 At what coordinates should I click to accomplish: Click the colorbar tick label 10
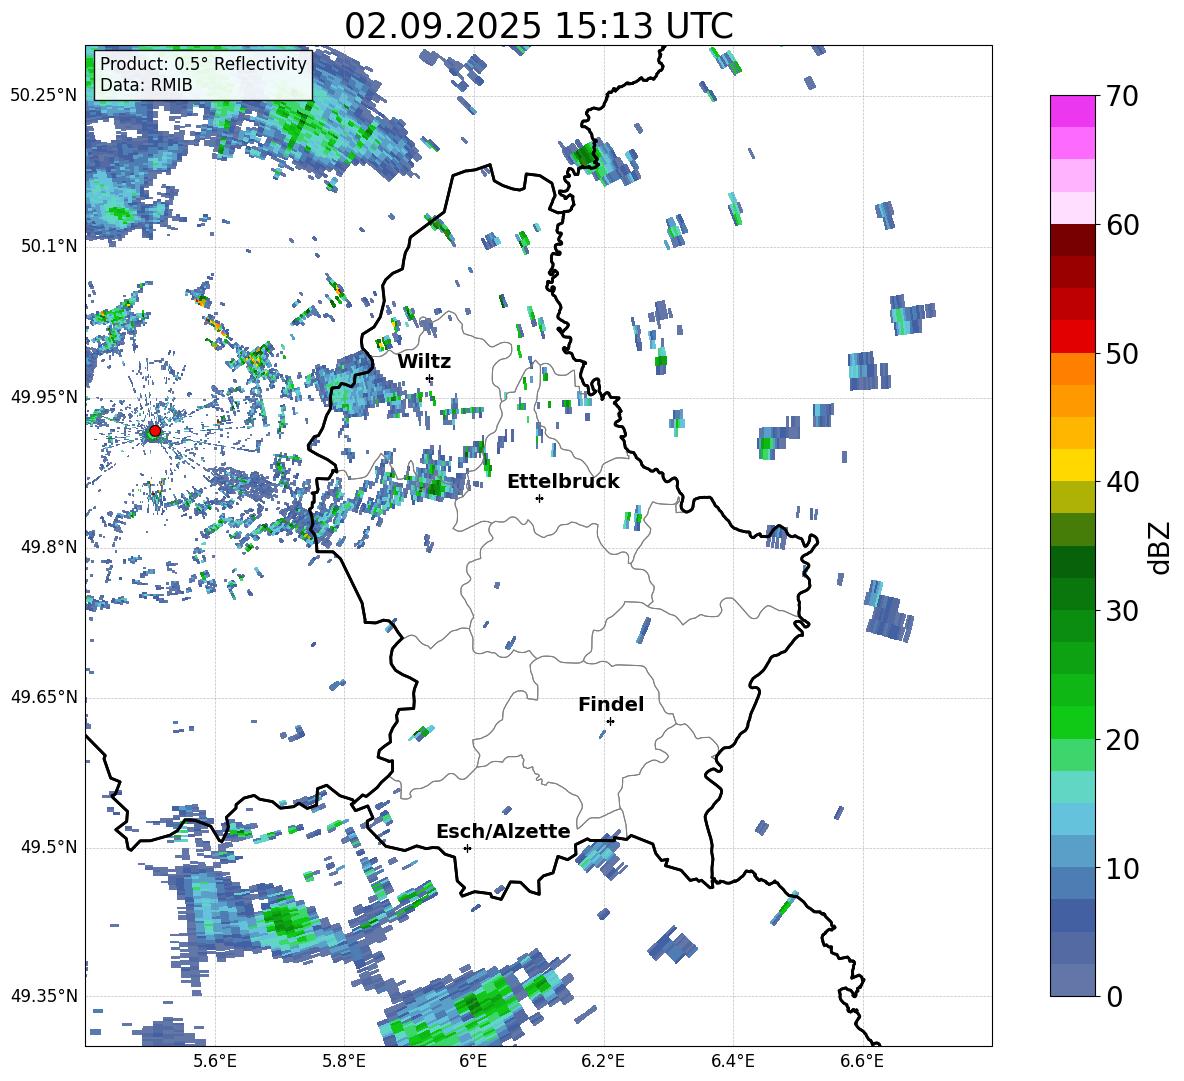coord(1122,868)
